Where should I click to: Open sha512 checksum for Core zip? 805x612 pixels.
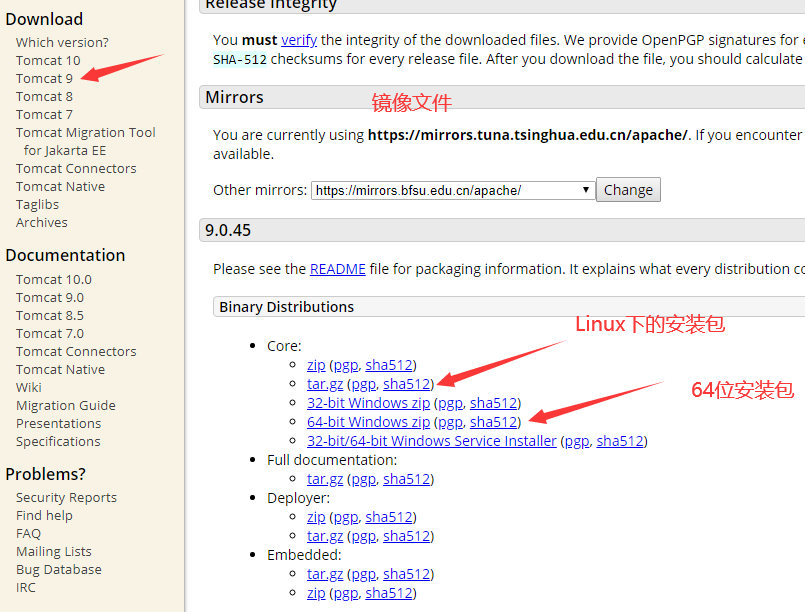389,365
